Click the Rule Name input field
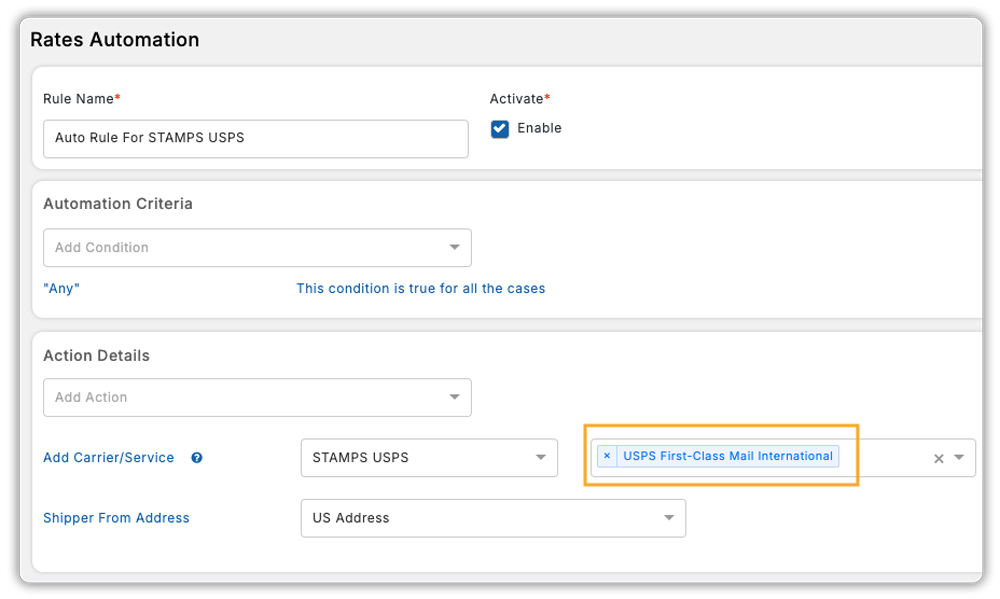The width and height of the screenshot is (1000, 599). pos(256,138)
